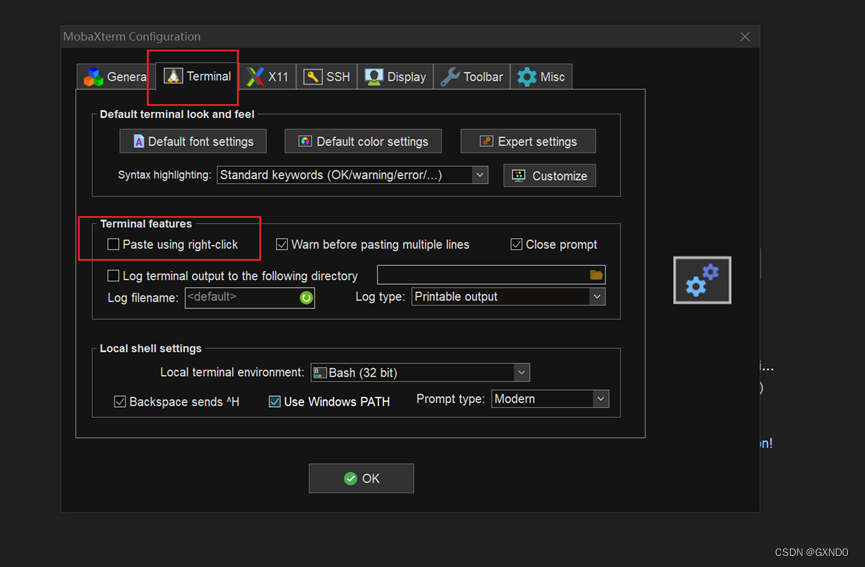Switch to the Terminal tab

click(x=197, y=76)
